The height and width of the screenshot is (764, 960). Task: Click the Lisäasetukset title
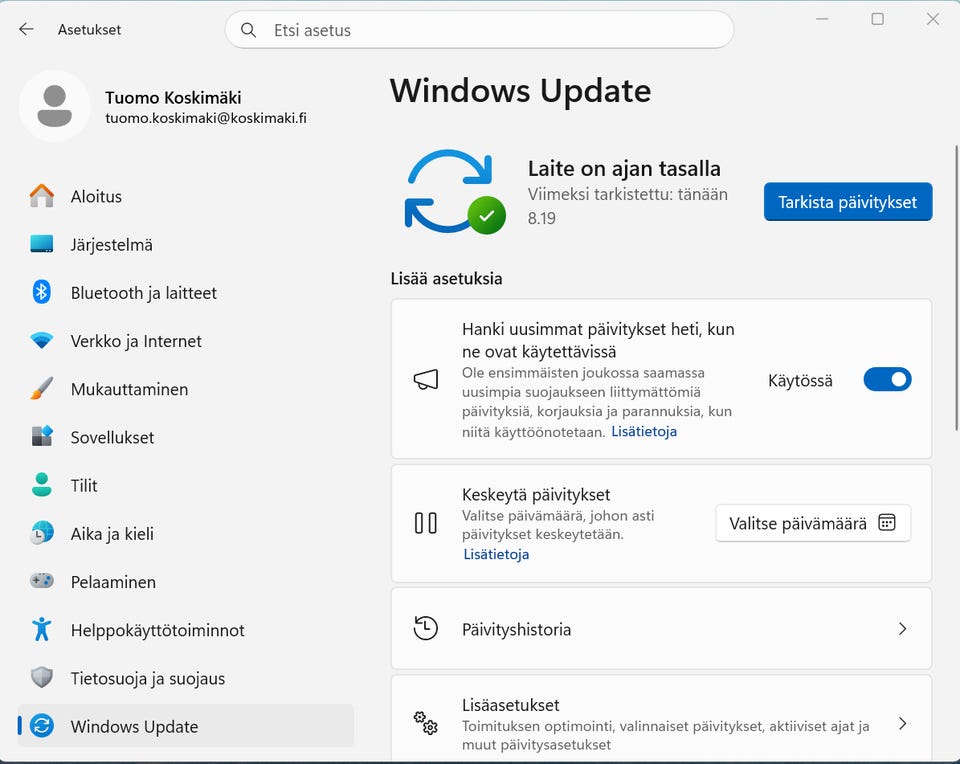click(x=511, y=705)
